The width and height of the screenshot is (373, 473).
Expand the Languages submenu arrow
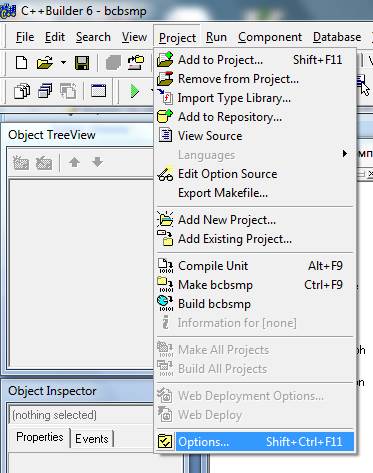click(x=345, y=154)
